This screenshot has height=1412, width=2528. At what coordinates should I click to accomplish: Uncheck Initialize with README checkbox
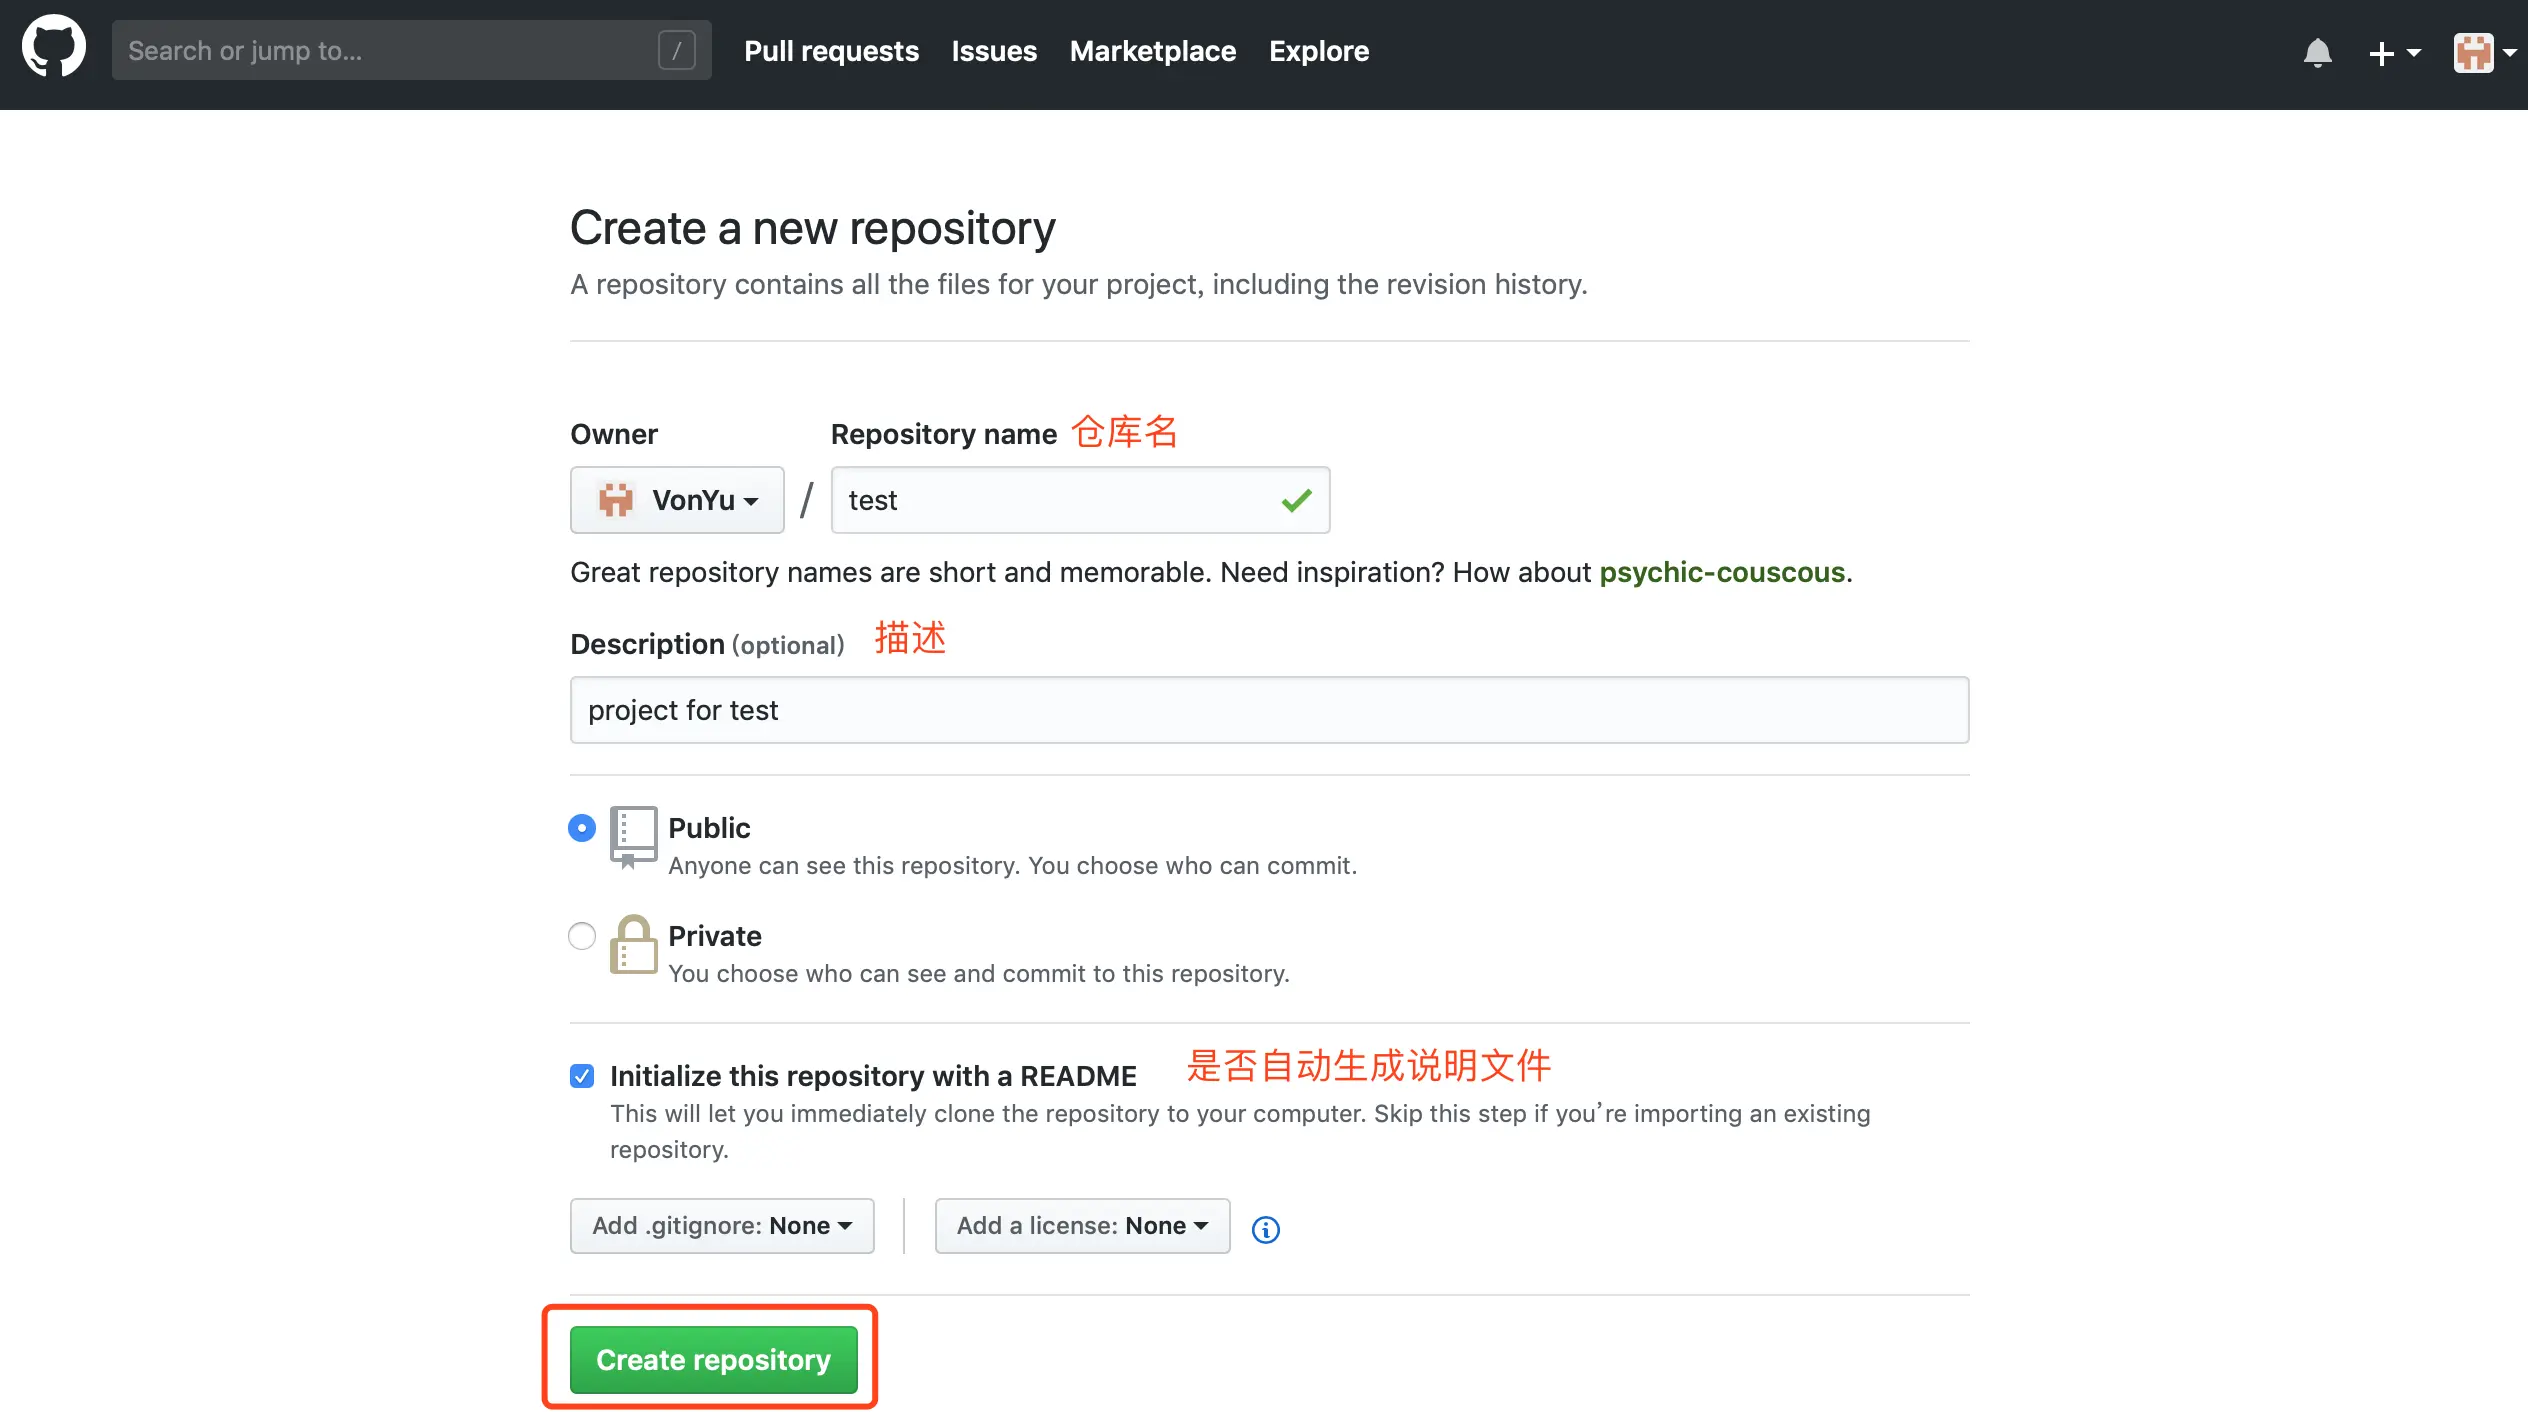[582, 1076]
